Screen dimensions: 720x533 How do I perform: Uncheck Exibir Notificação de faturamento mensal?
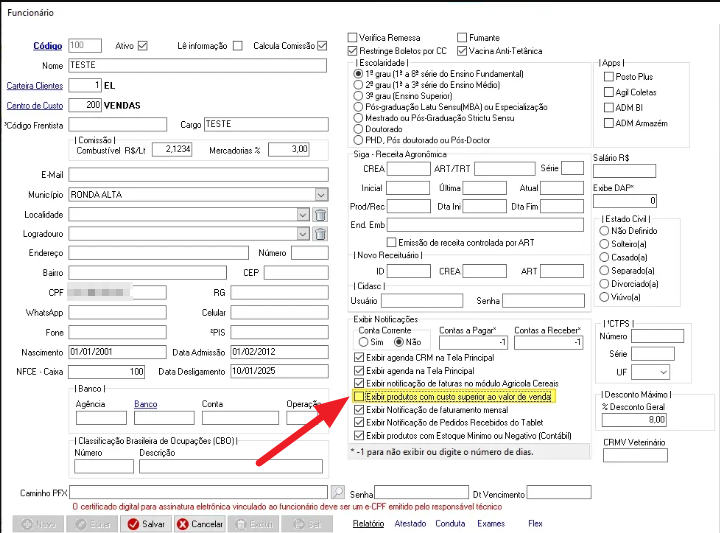coord(359,410)
